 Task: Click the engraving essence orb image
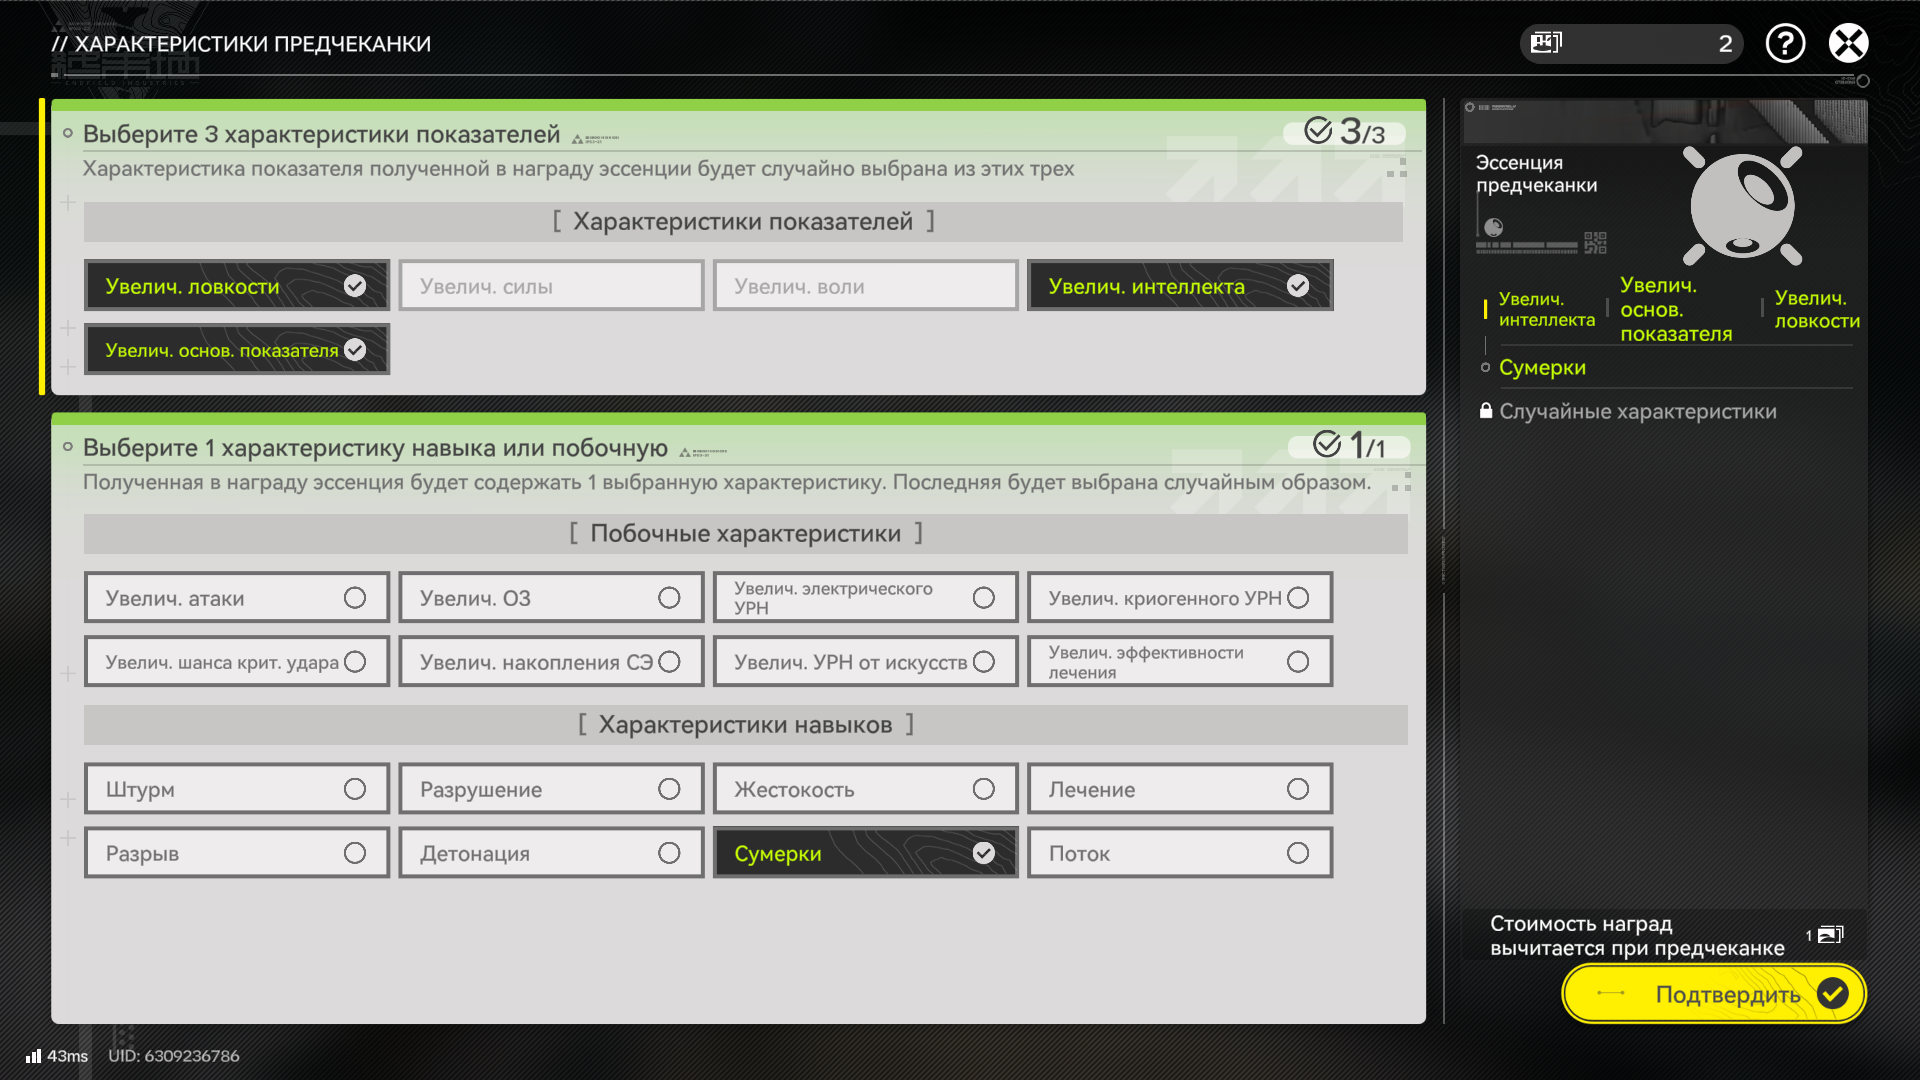1742,206
